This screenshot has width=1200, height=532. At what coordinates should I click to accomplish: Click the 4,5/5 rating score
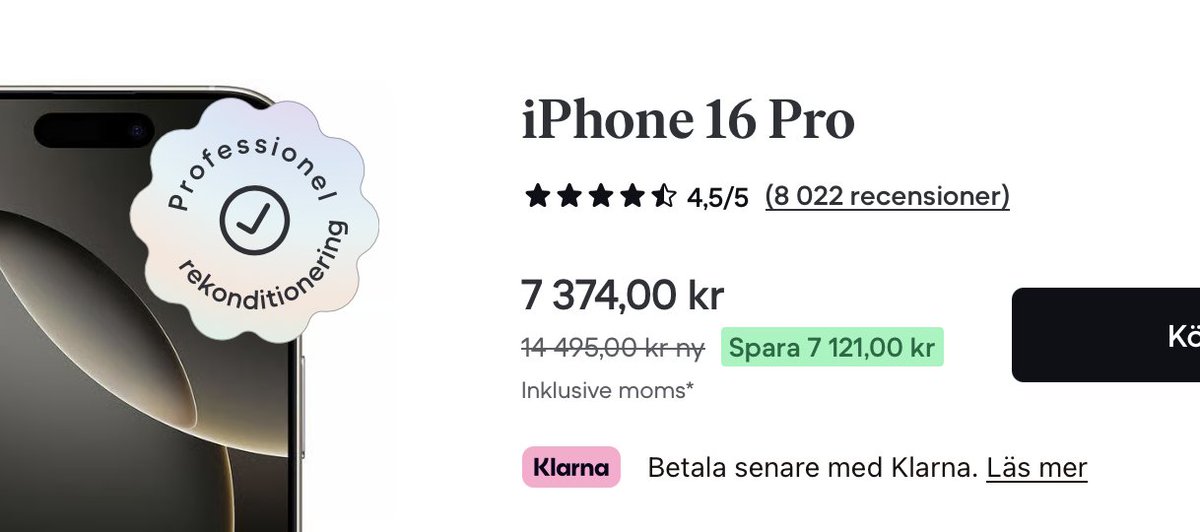pos(717,197)
